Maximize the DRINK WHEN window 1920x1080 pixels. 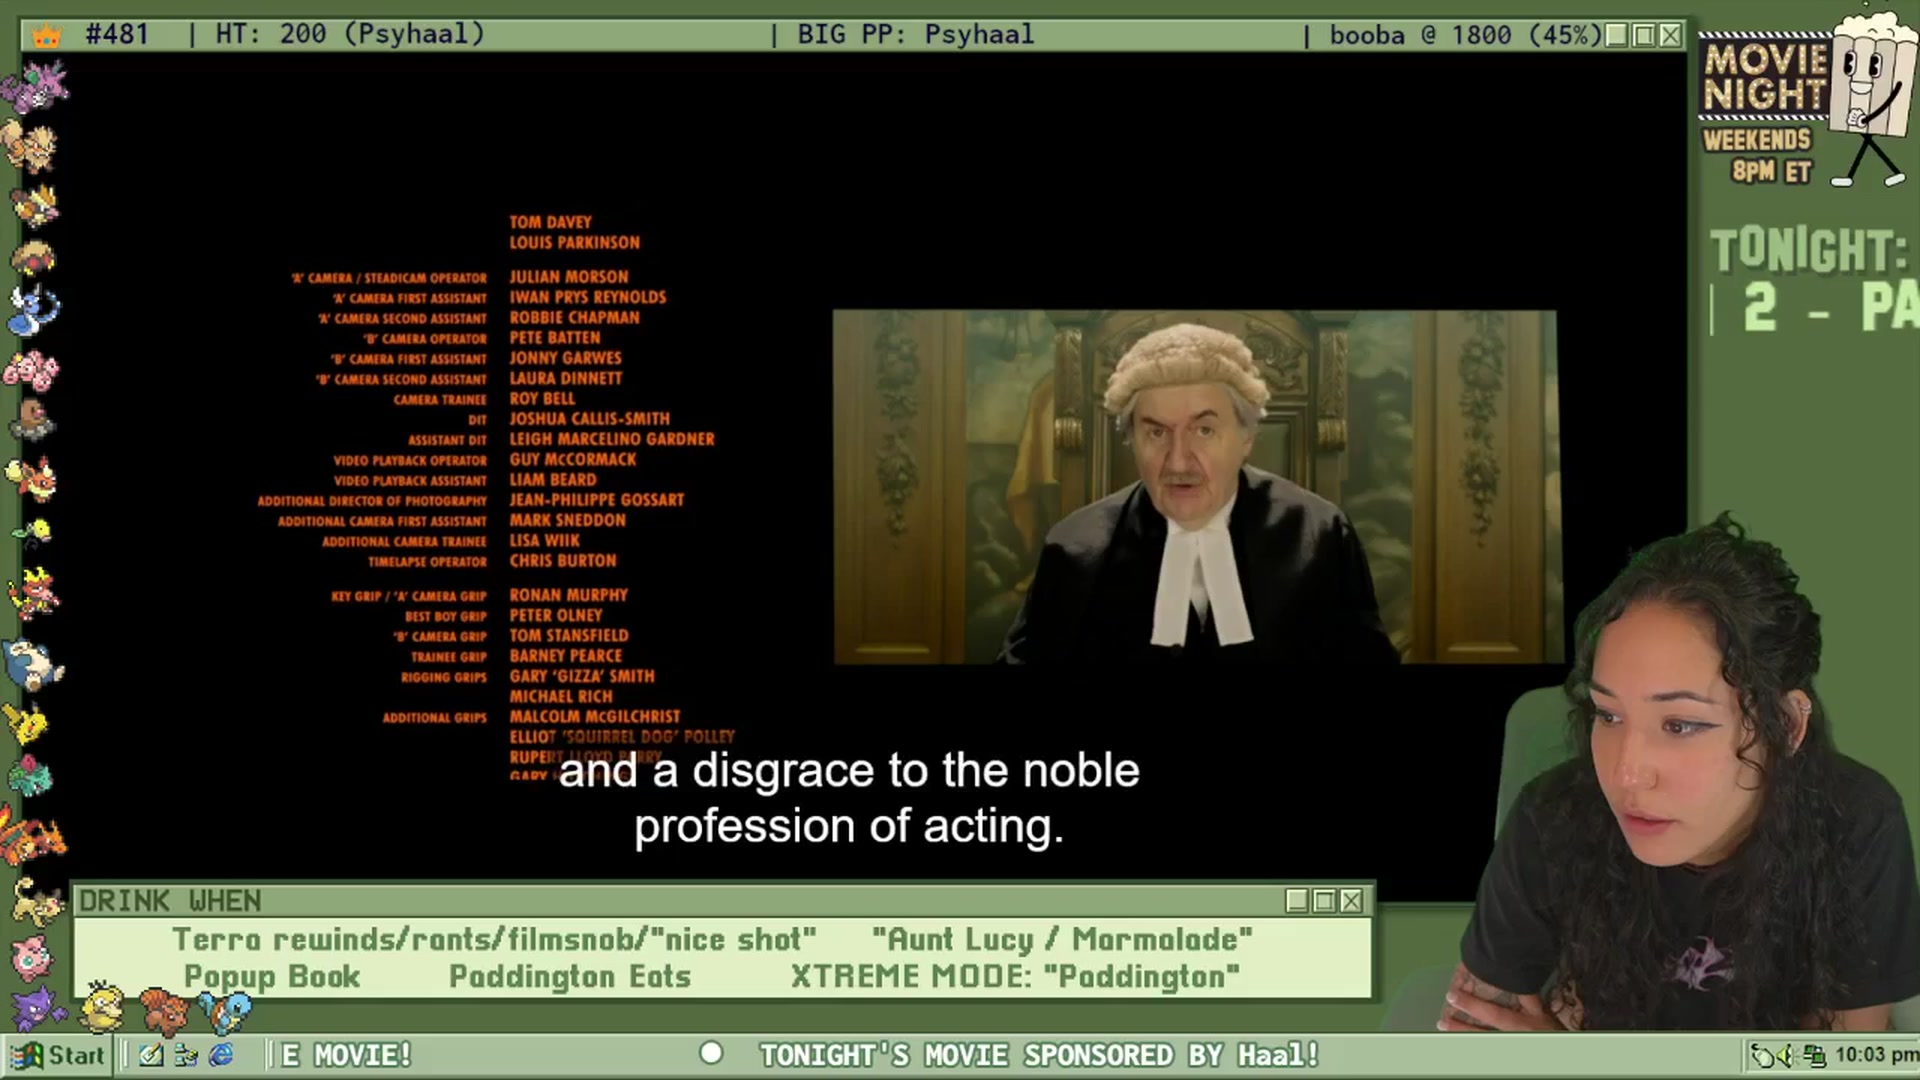point(1324,901)
